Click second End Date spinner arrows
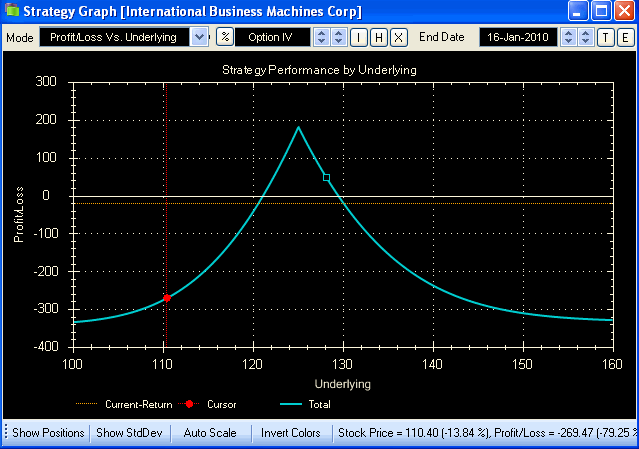Viewport: 639px width, 449px height. [585, 37]
